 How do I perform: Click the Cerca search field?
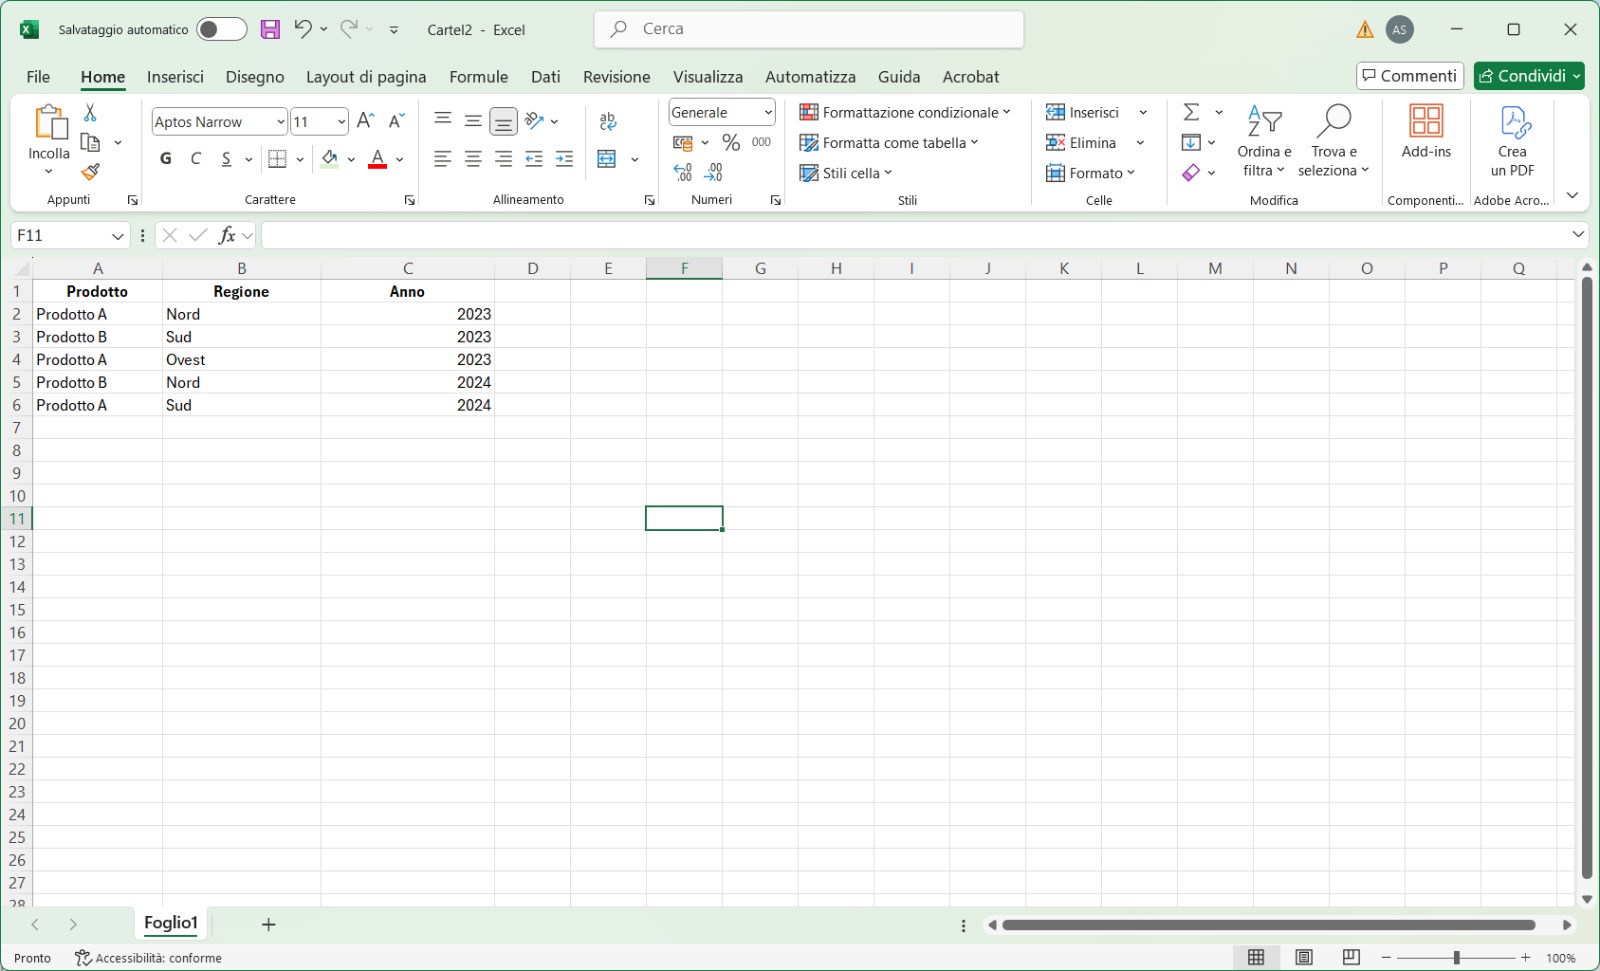[809, 29]
